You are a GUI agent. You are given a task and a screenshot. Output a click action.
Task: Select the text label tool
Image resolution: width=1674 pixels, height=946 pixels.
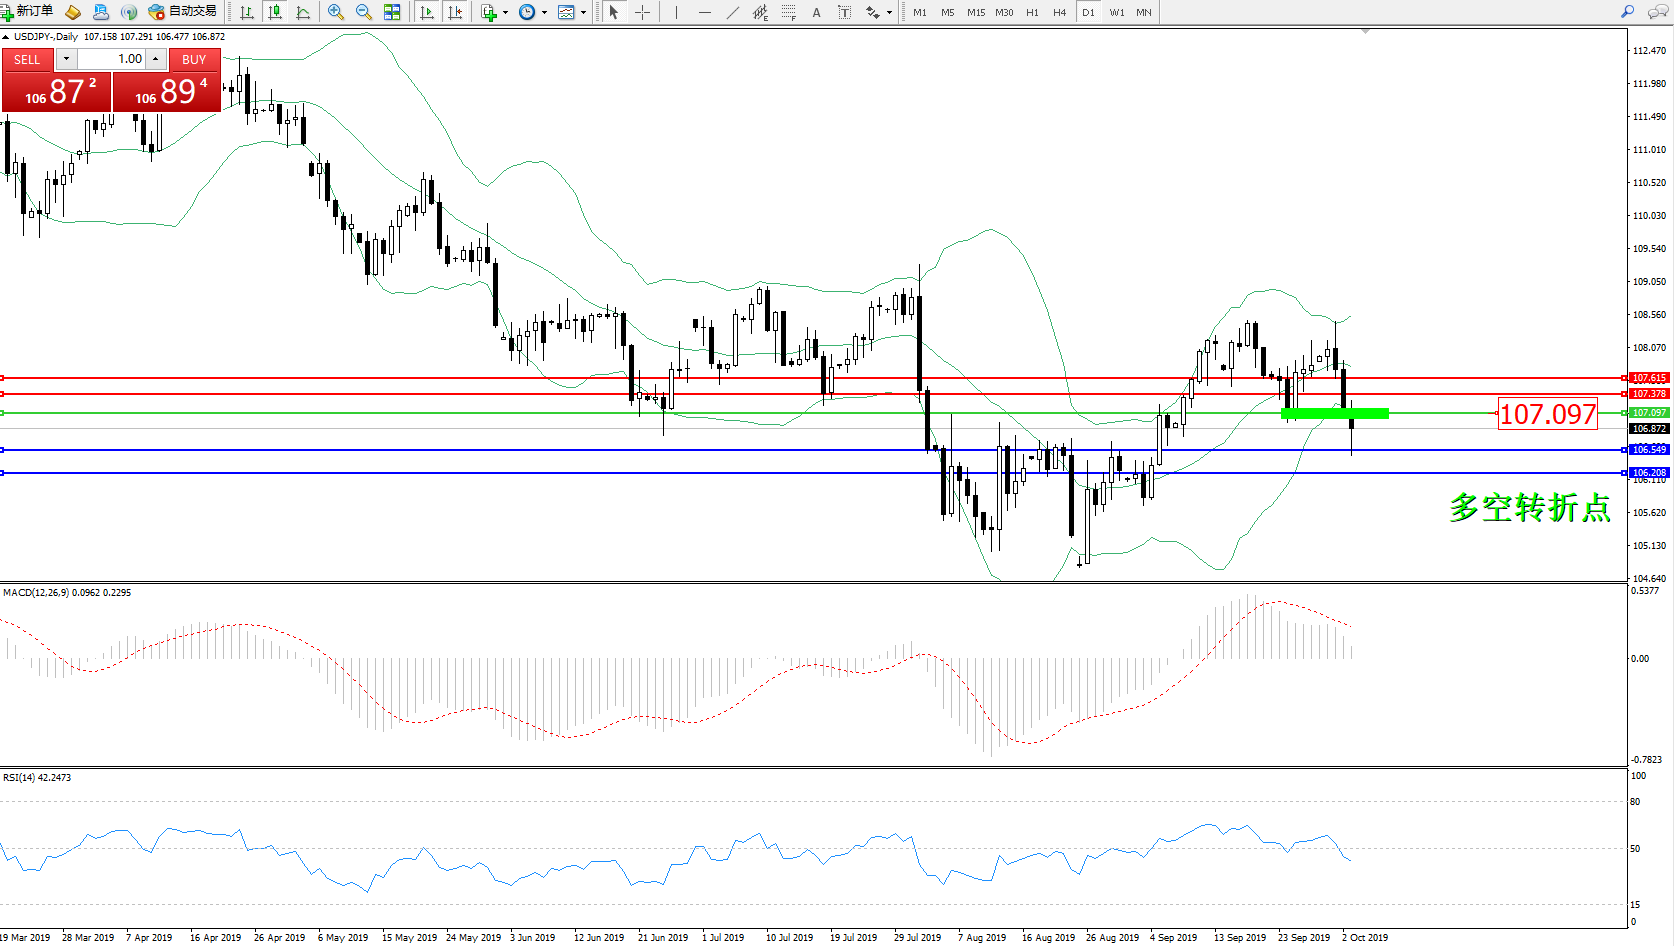(x=844, y=12)
